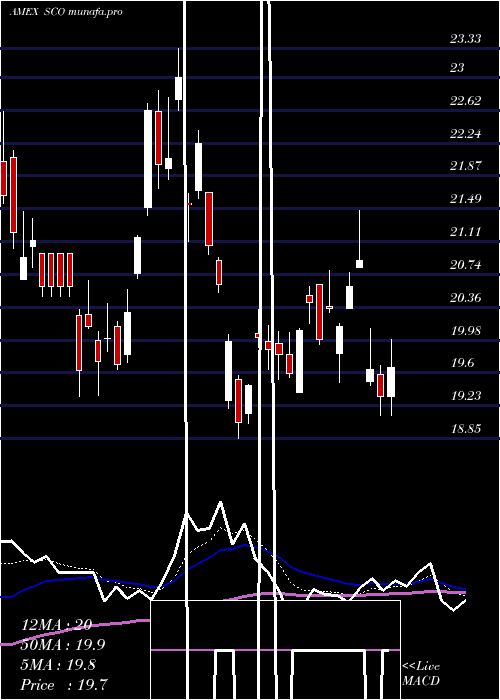Click the MACD histogram box at bottom

point(275,650)
